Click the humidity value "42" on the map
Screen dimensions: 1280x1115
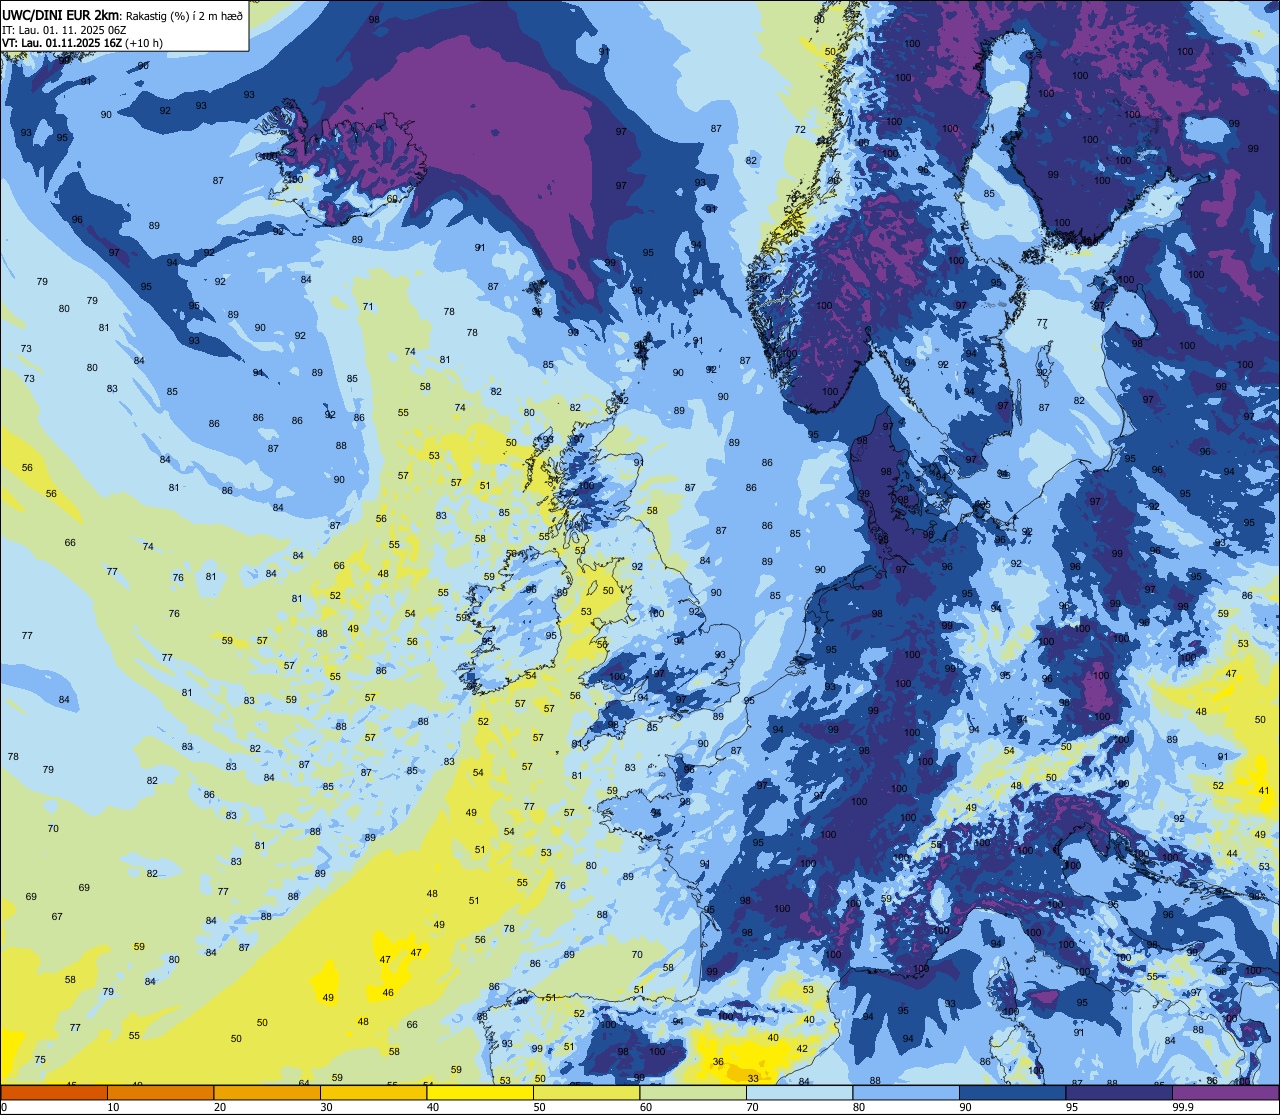pyautogui.click(x=802, y=1049)
